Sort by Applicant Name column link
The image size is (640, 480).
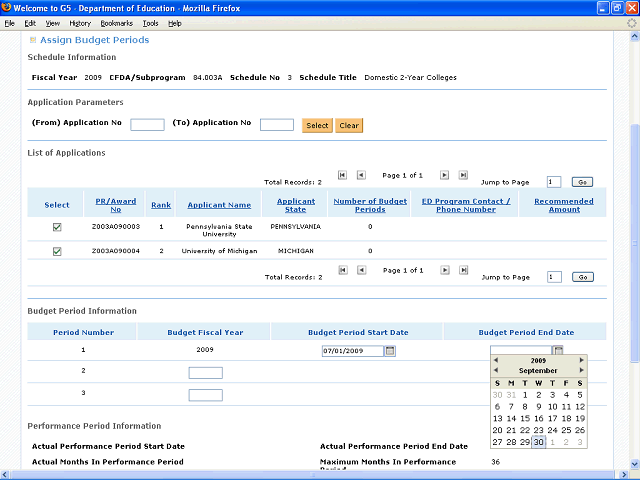219,205
